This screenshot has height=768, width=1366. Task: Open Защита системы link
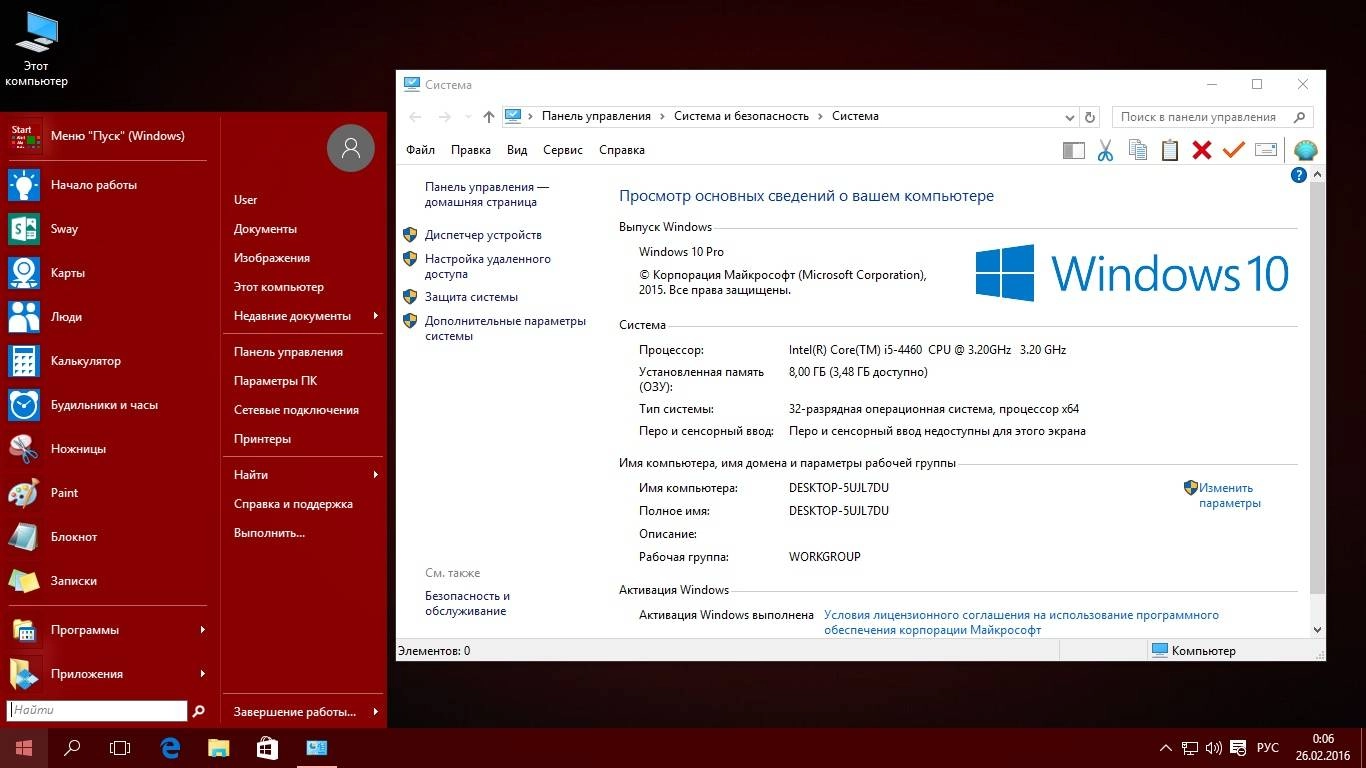click(x=471, y=297)
